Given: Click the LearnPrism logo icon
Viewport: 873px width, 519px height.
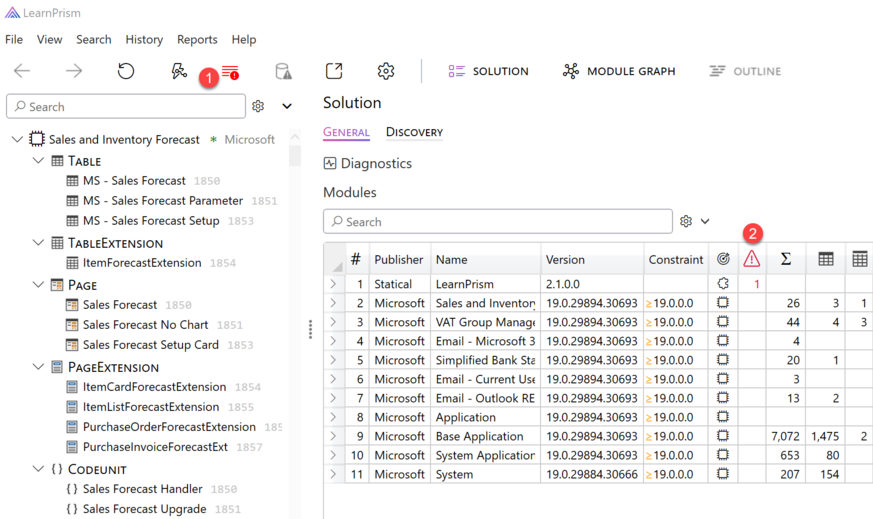Looking at the screenshot, I should click(12, 12).
